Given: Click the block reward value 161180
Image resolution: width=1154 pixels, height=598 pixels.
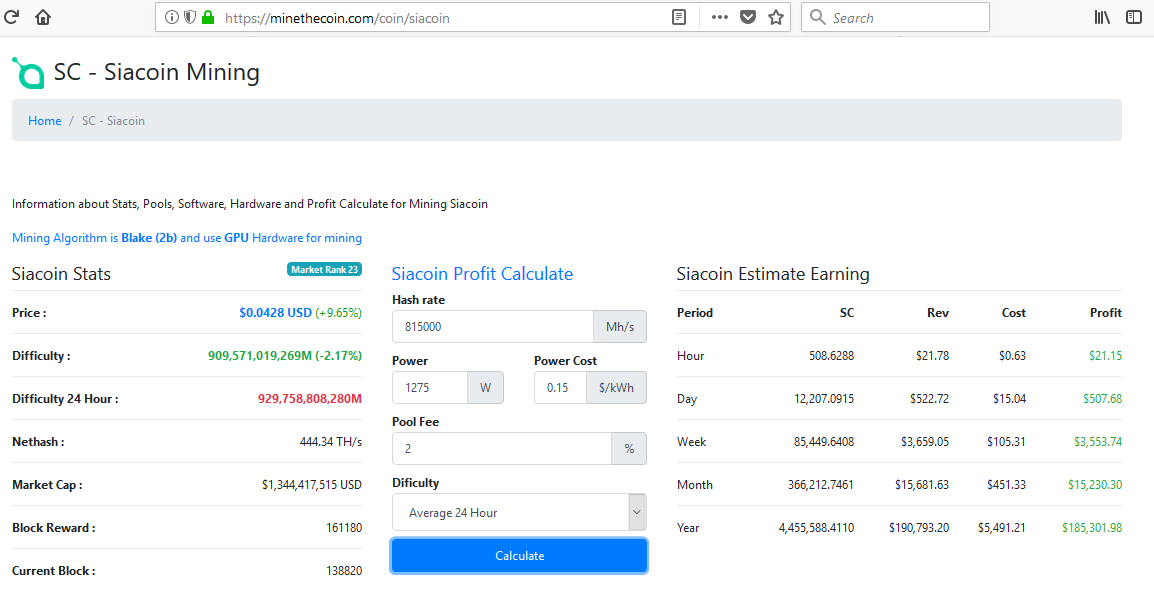Looking at the screenshot, I should click(x=344, y=527).
